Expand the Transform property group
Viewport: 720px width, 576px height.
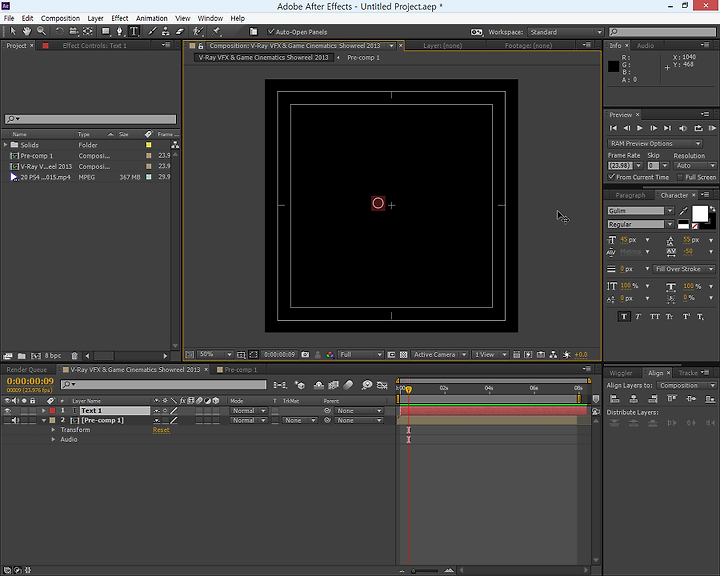coord(53,430)
